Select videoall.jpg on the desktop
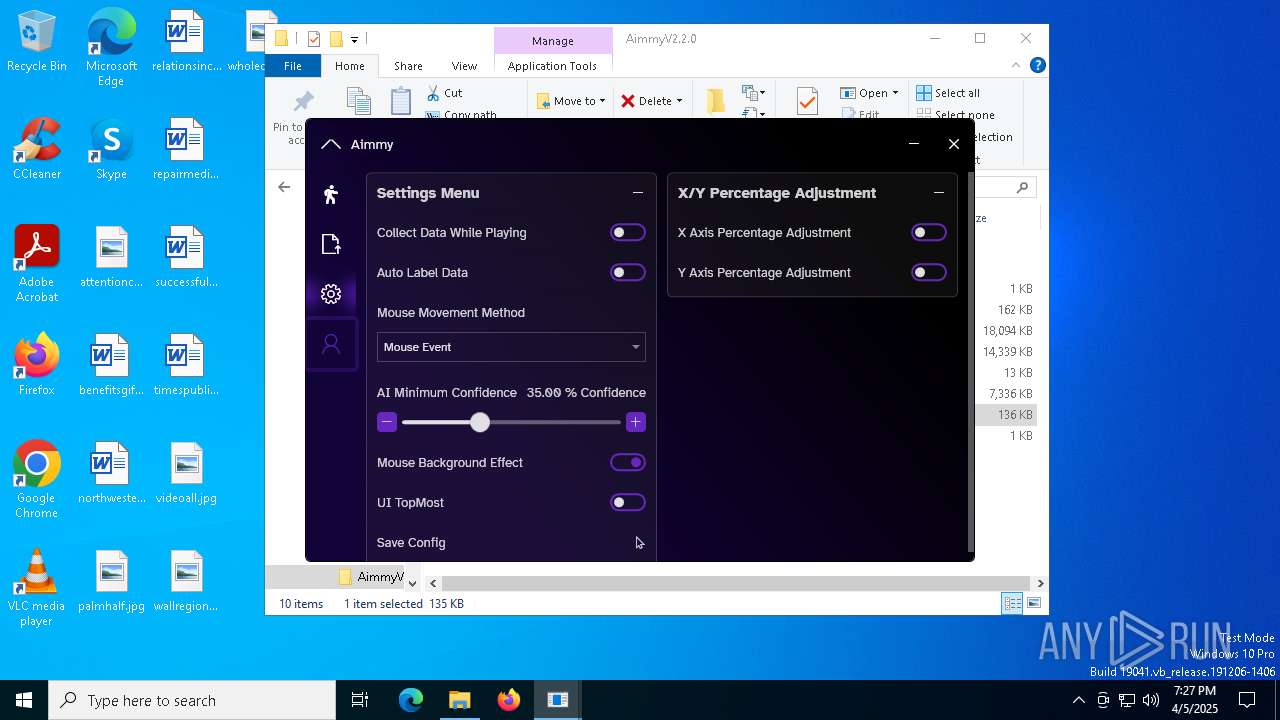The width and height of the screenshot is (1280, 720). [x=186, y=474]
